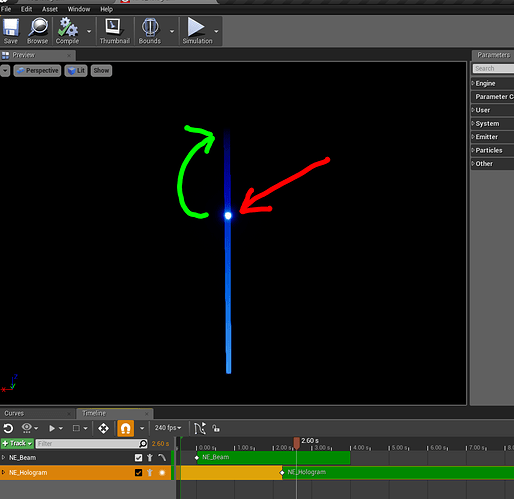Screen dimensions: 514x499
Task: Uncheck the NE_Hologram enabled checkbox
Action: 138,472
